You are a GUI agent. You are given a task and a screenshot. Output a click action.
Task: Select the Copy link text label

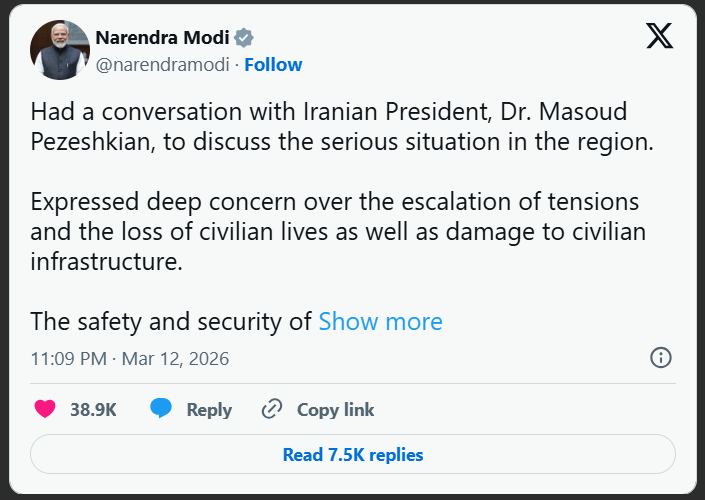click(x=335, y=410)
